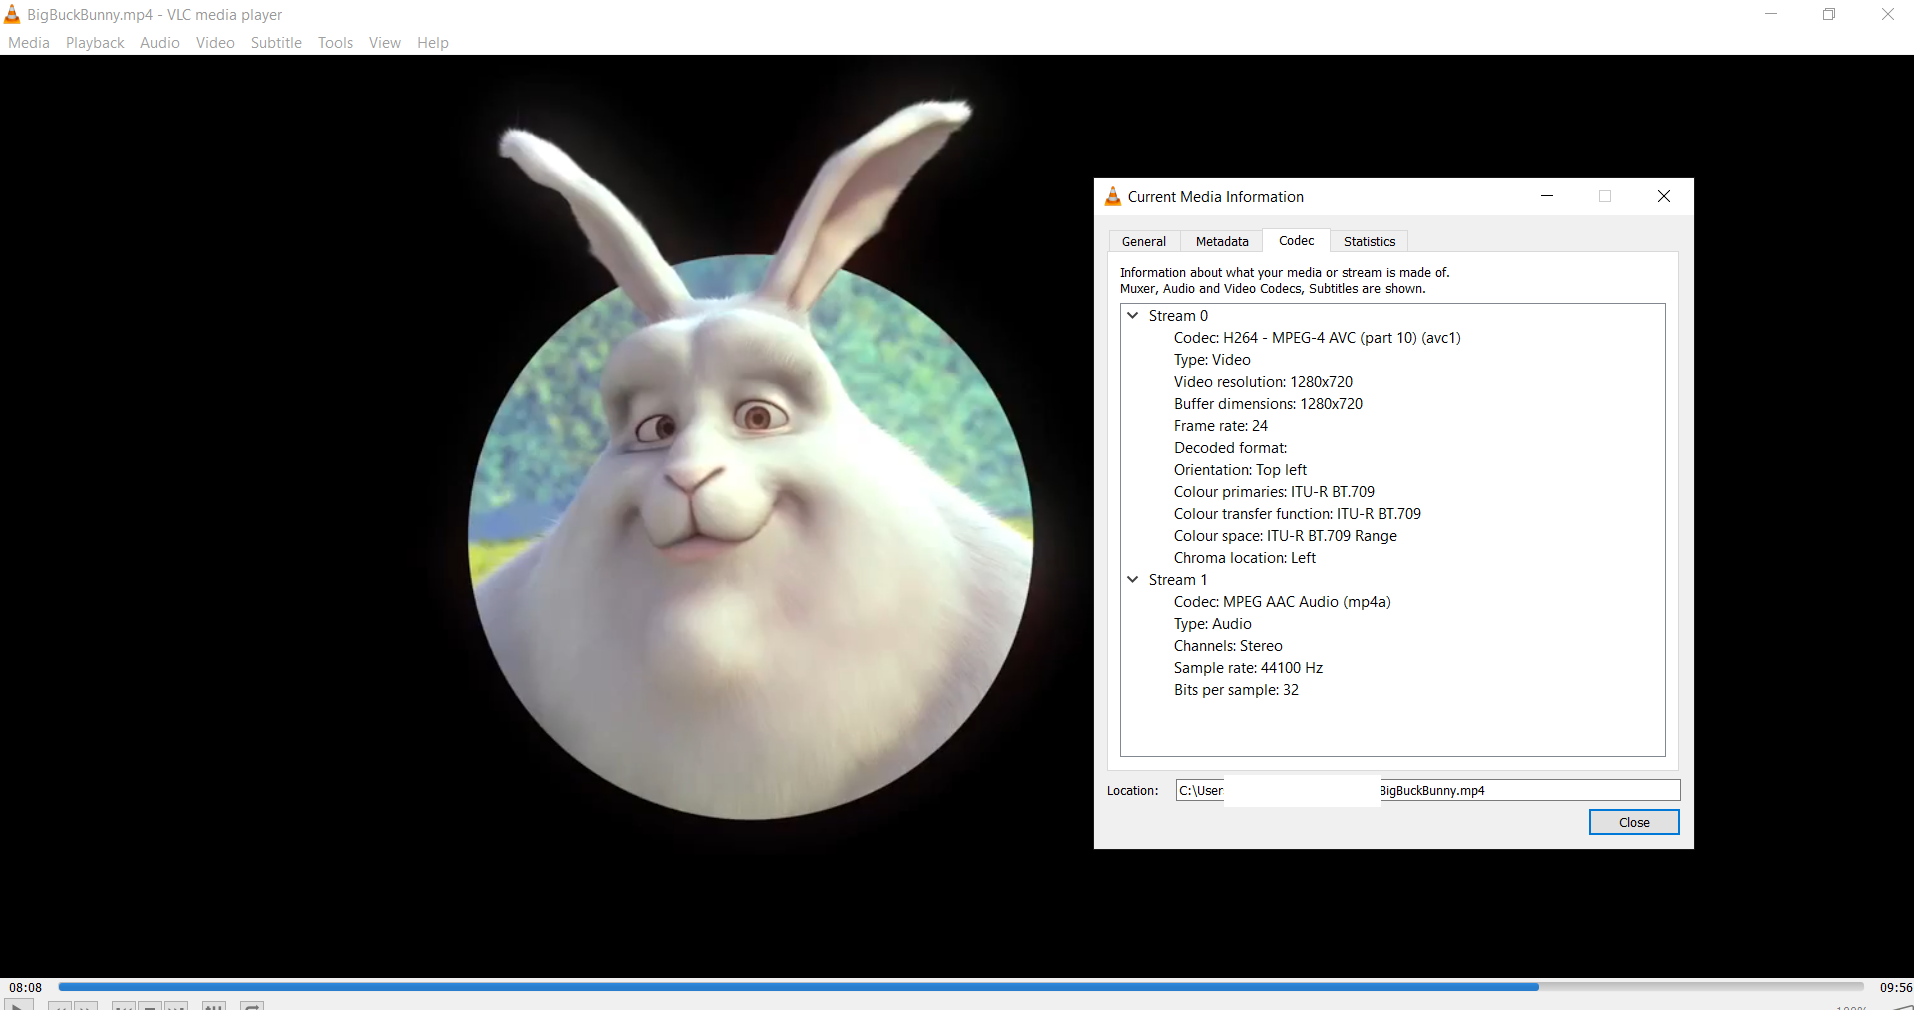This screenshot has height=1010, width=1914.
Task: Select the Codec tab
Action: [x=1296, y=240]
